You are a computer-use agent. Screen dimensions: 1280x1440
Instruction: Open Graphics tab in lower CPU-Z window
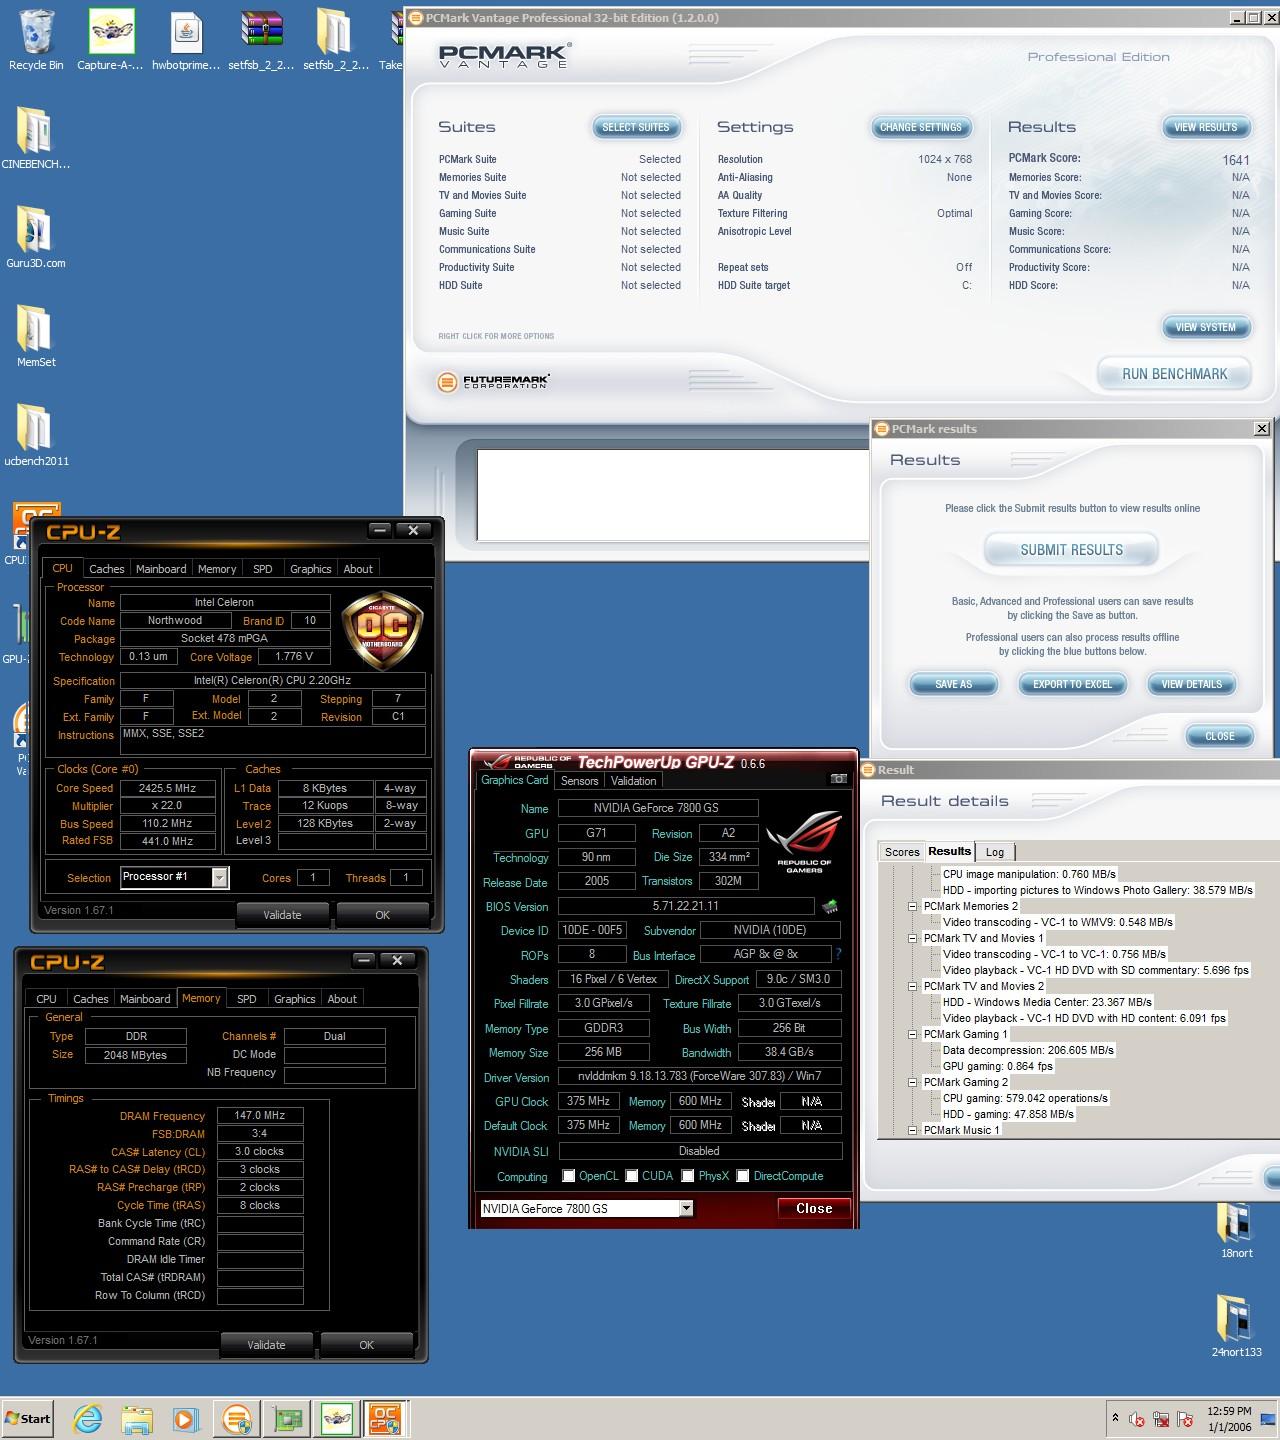tap(295, 999)
